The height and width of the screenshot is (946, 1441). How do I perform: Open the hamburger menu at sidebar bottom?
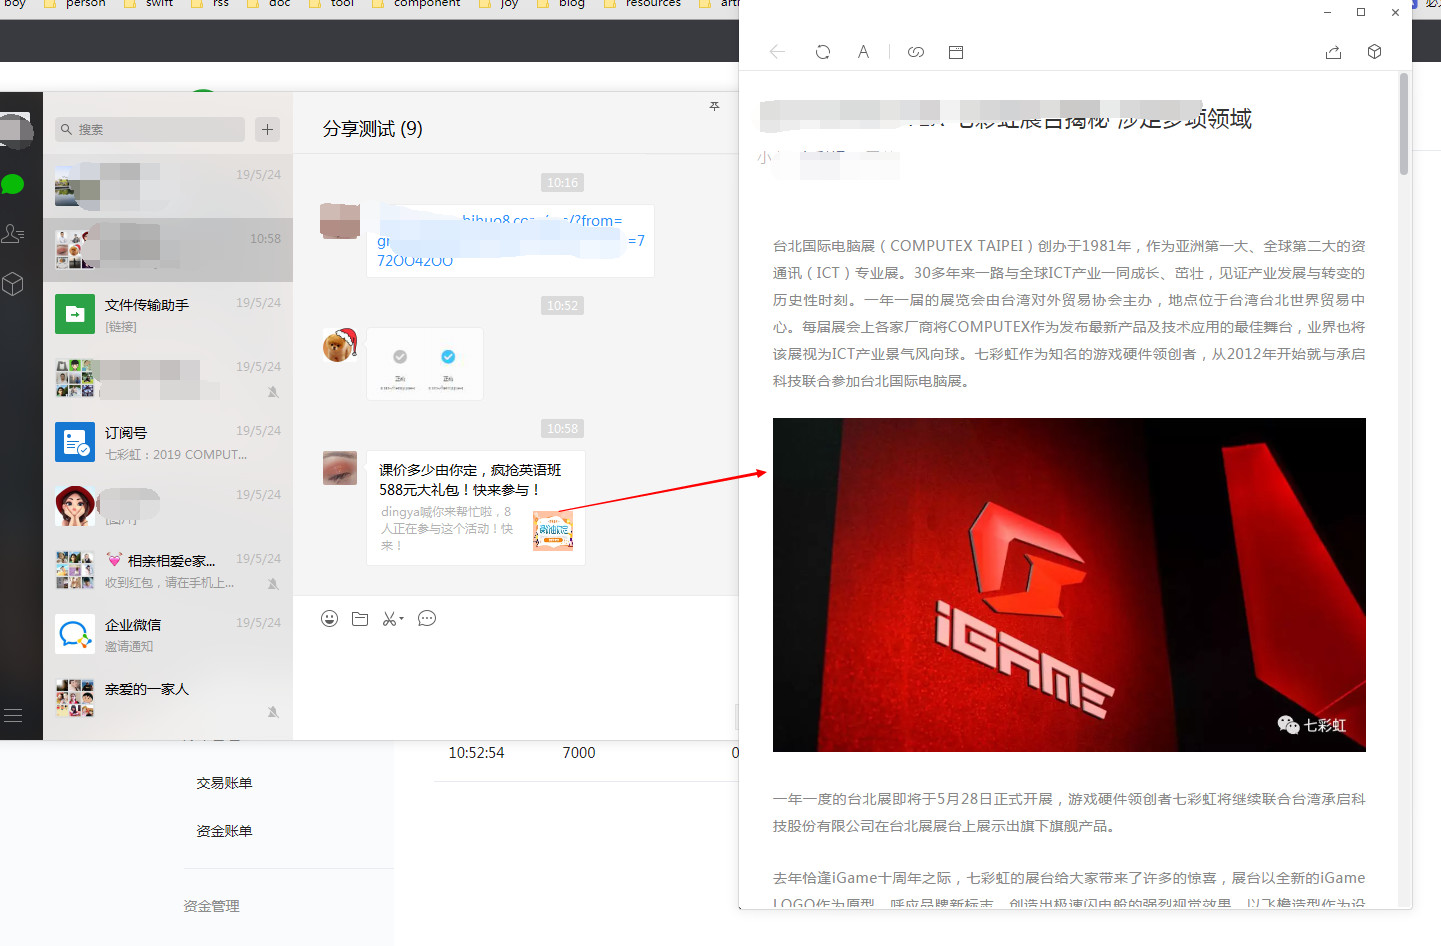pos(13,715)
